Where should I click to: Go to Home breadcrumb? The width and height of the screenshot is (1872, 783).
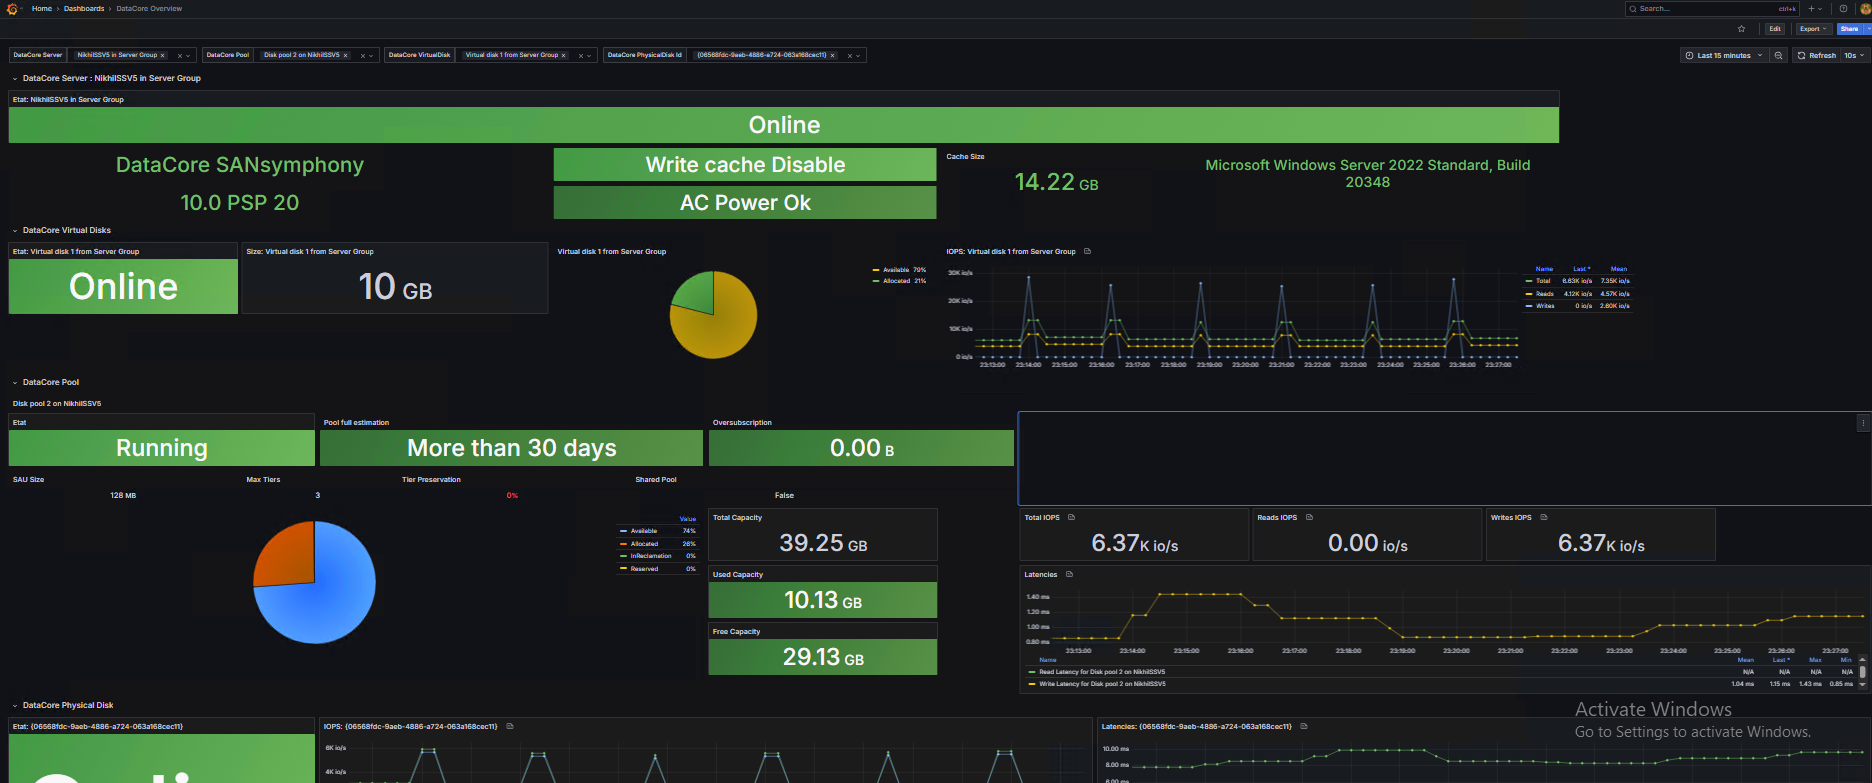(42, 8)
